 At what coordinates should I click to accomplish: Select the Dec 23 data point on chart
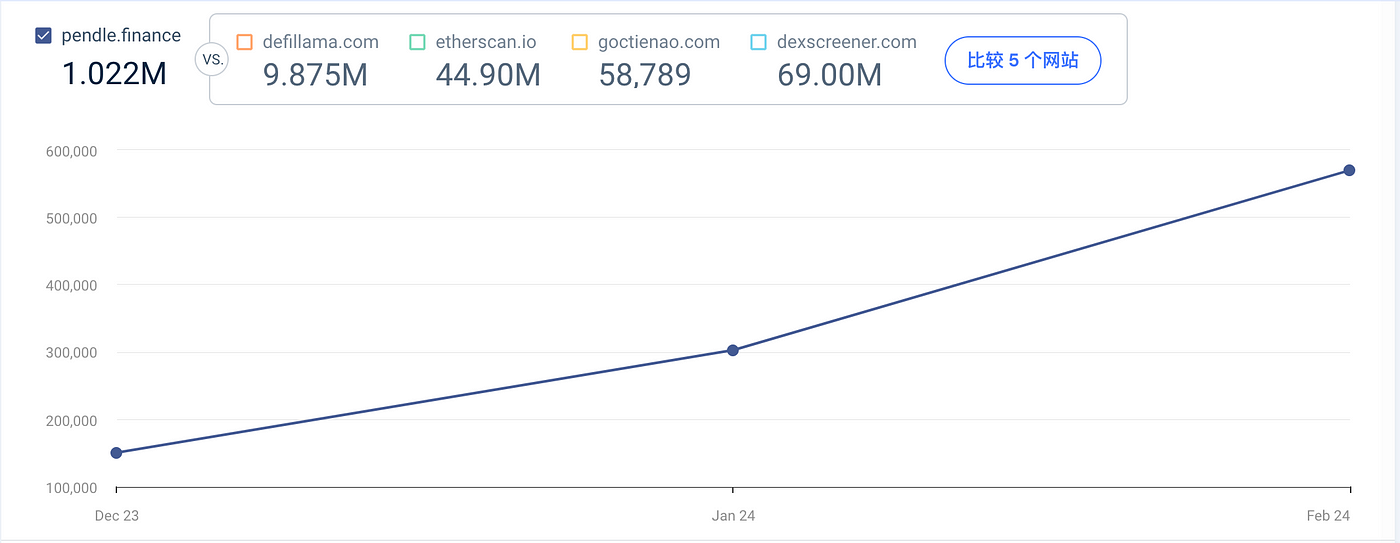pos(116,453)
